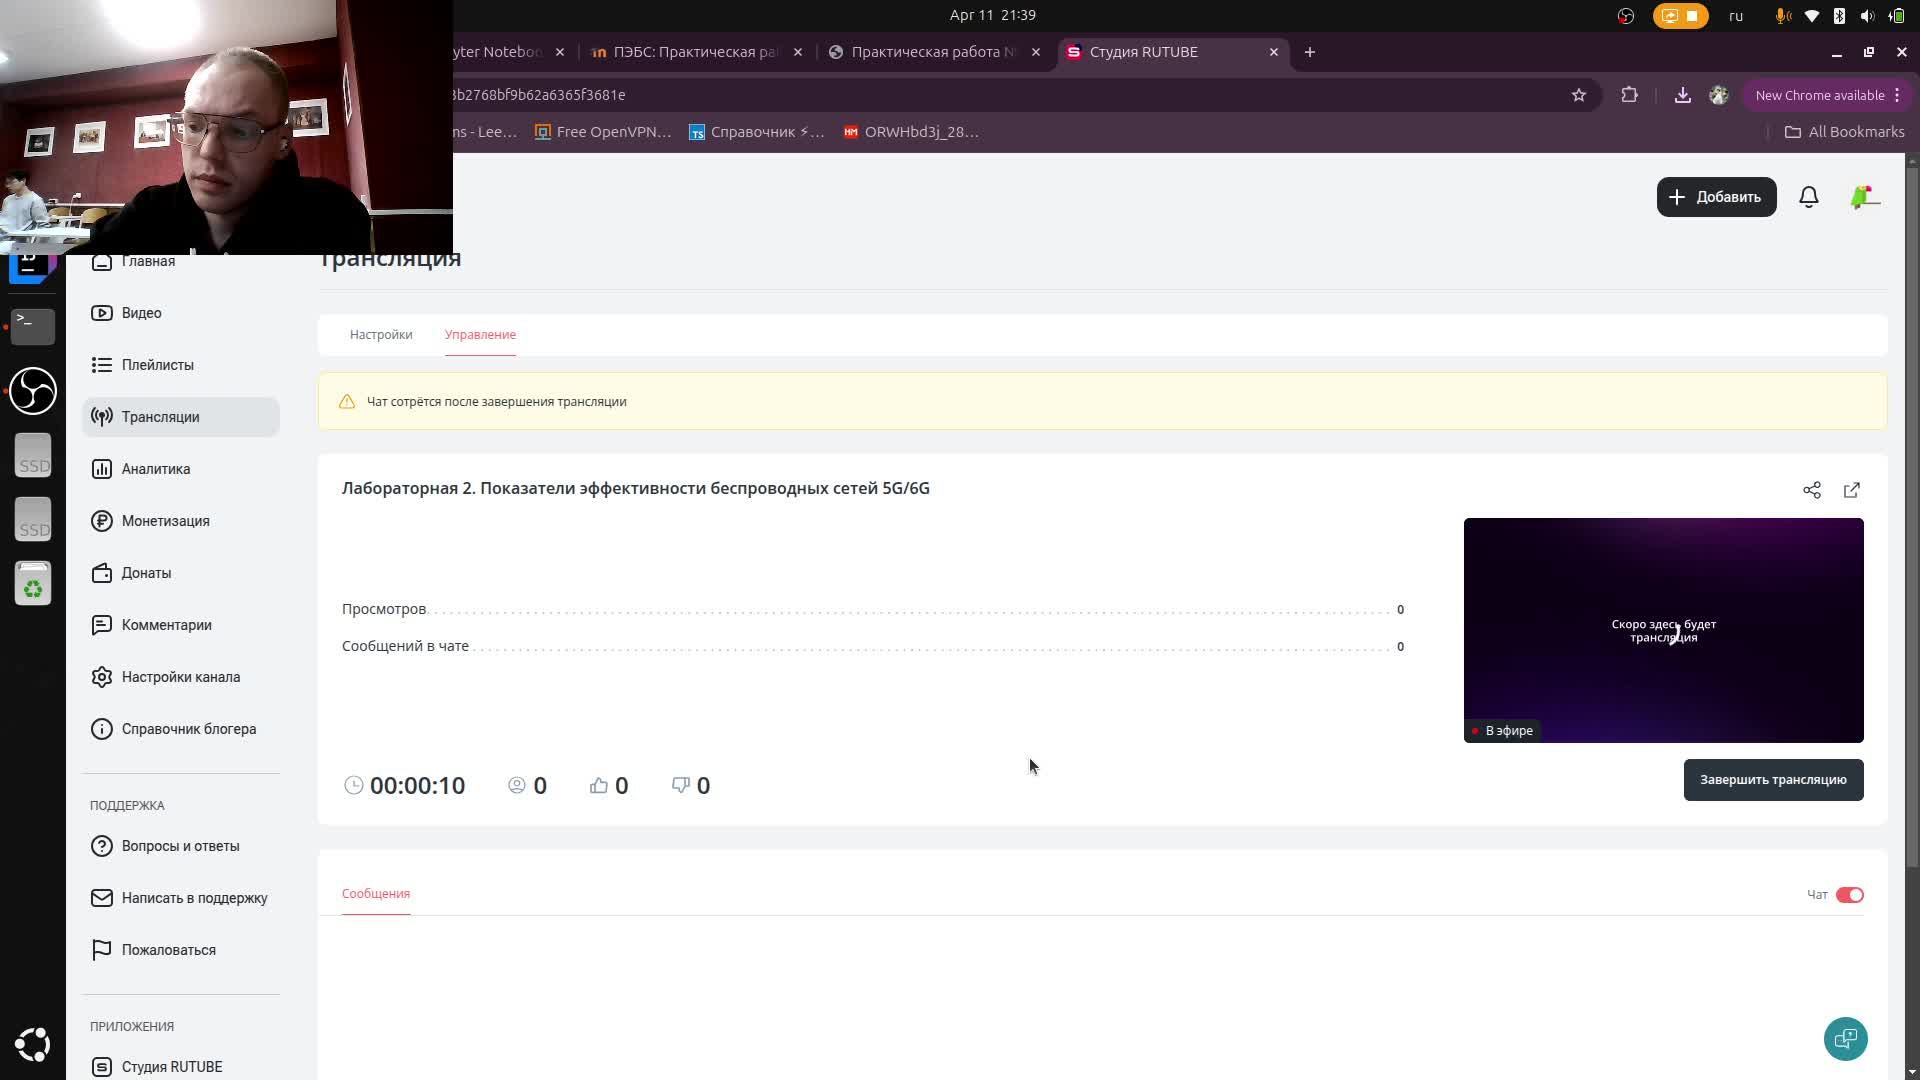
Task: Open notifications bell icon
Action: pyautogui.click(x=1808, y=197)
